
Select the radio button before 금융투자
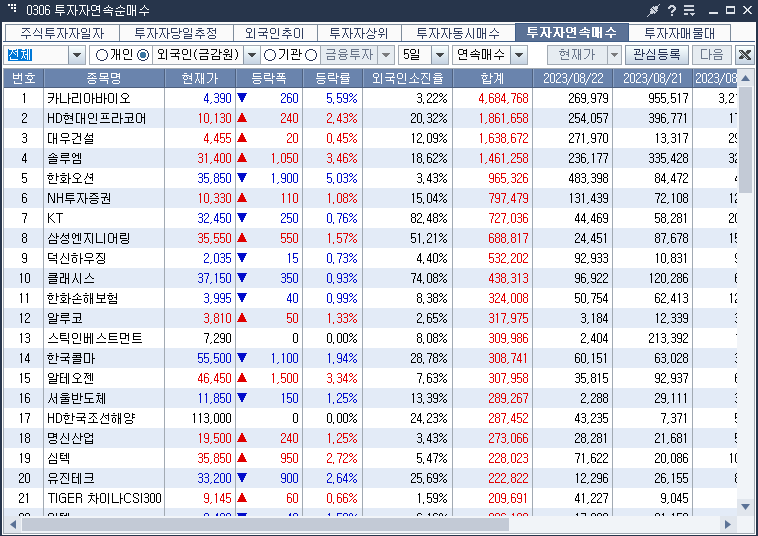311,55
